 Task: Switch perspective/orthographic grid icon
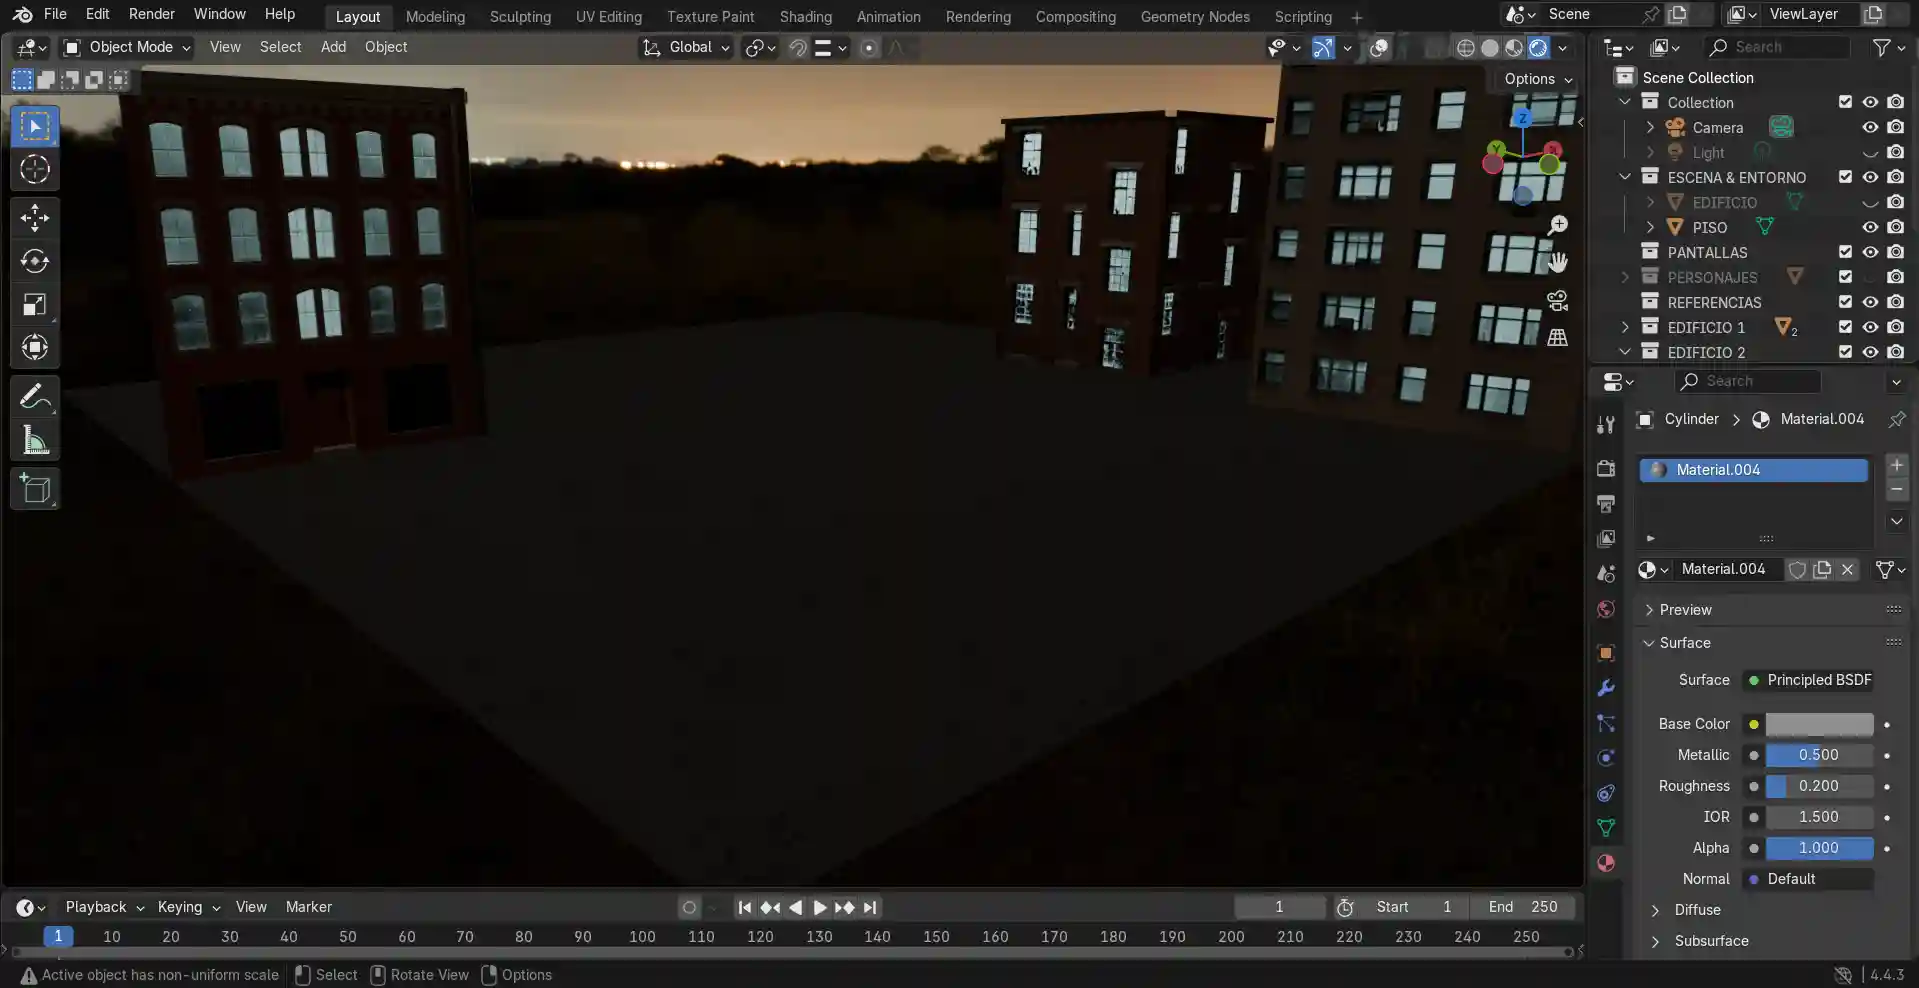[x=1557, y=337]
